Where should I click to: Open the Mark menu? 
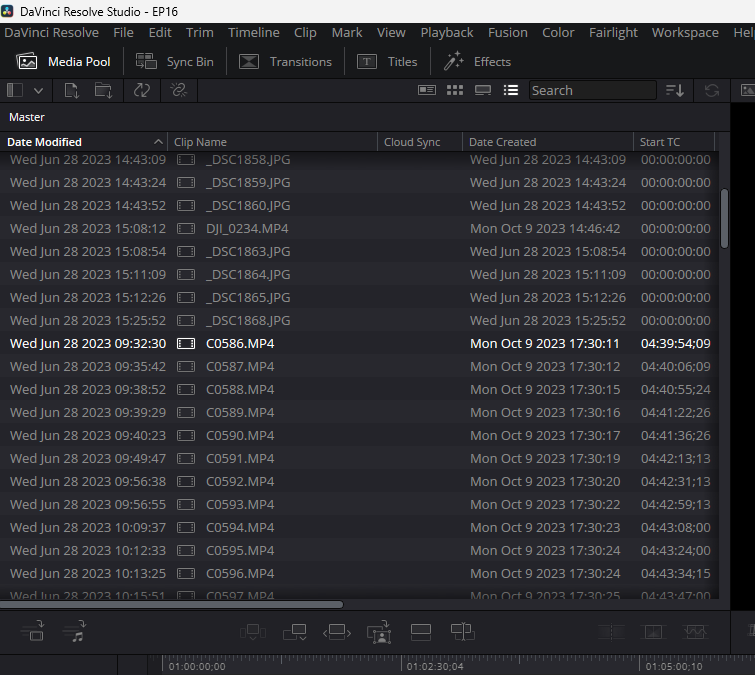tap(347, 32)
